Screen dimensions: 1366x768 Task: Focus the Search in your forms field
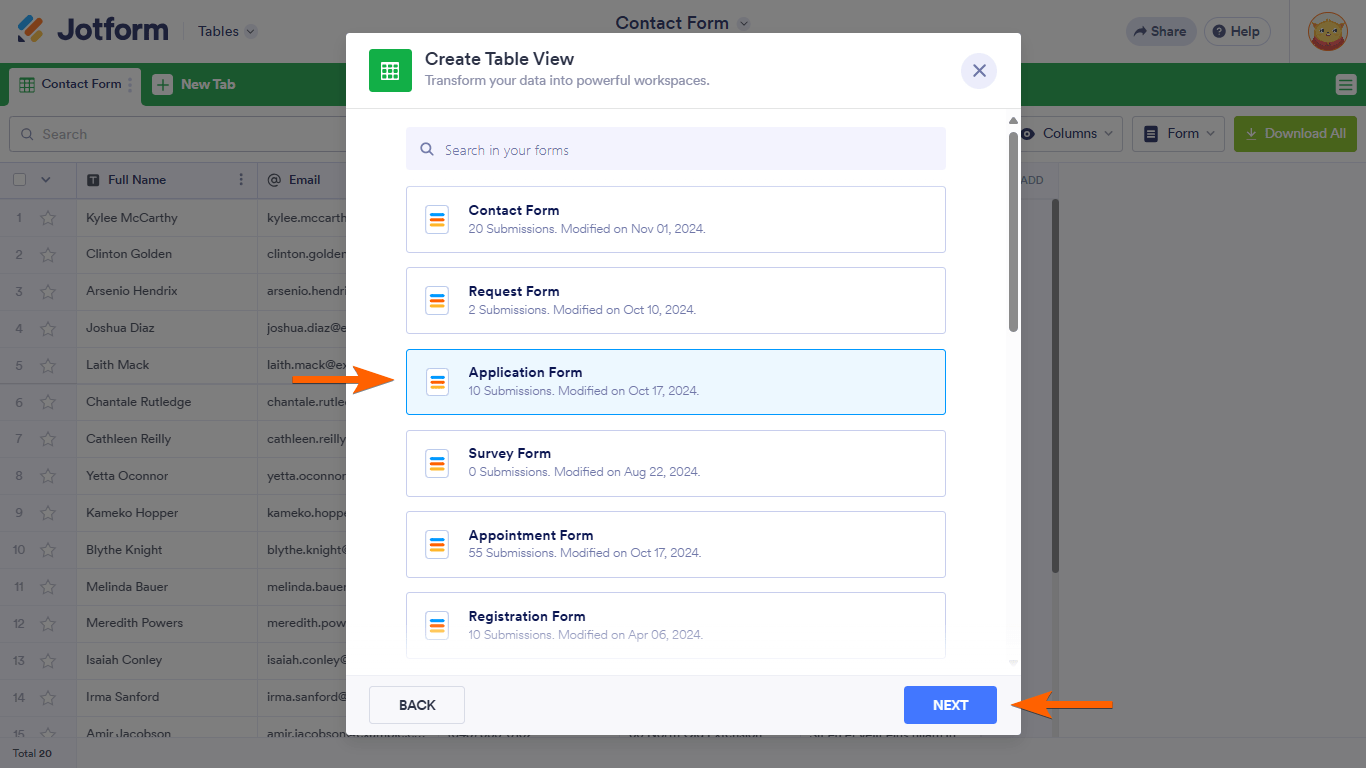(675, 150)
